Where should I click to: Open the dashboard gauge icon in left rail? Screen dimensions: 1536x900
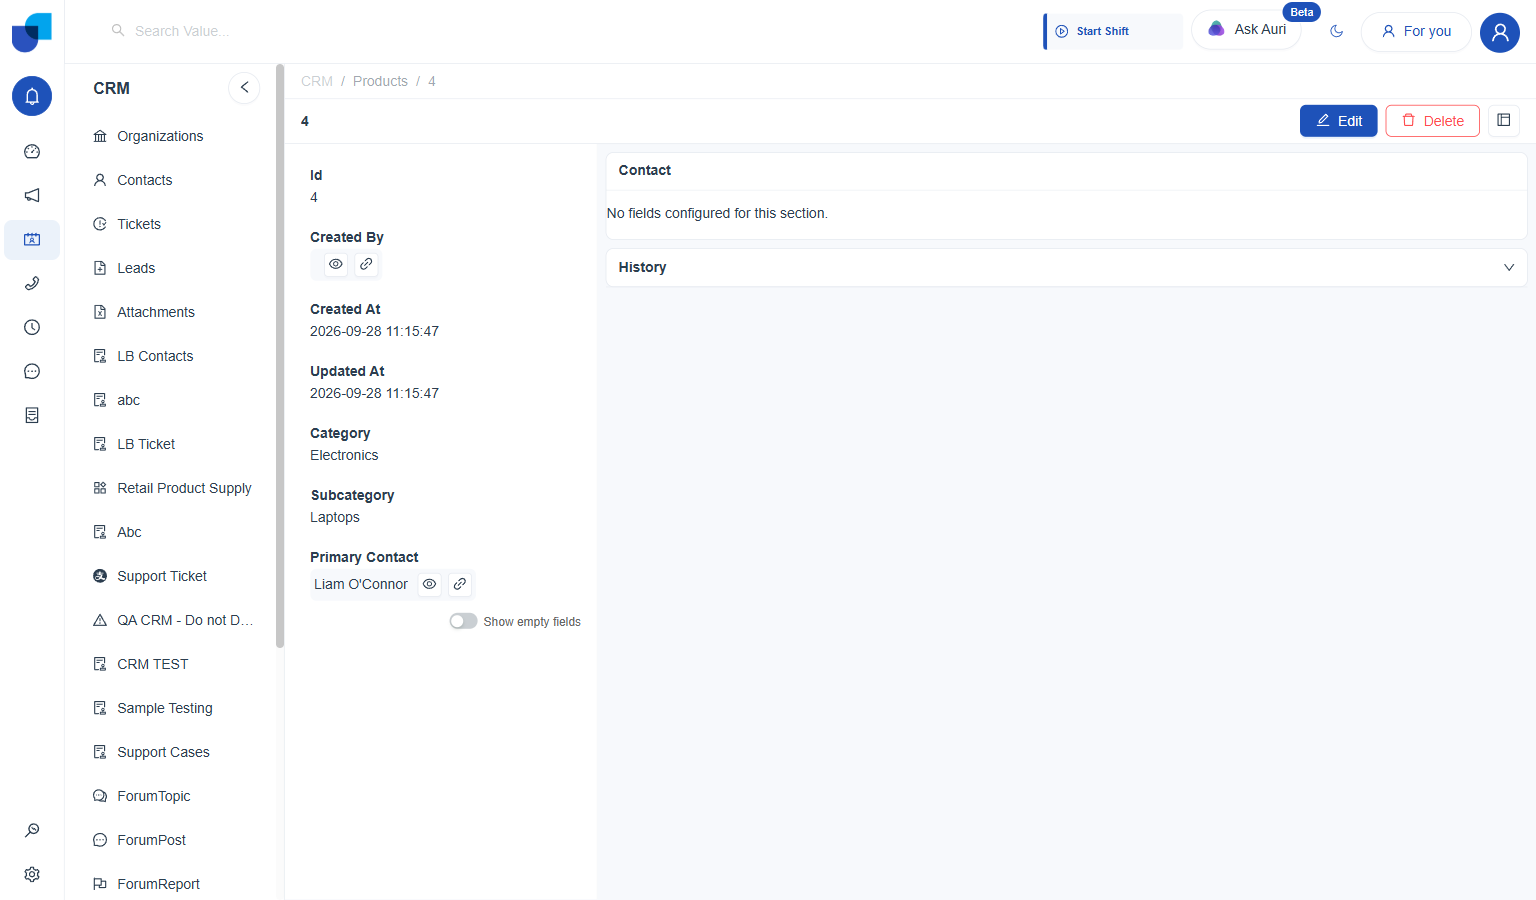tap(32, 152)
